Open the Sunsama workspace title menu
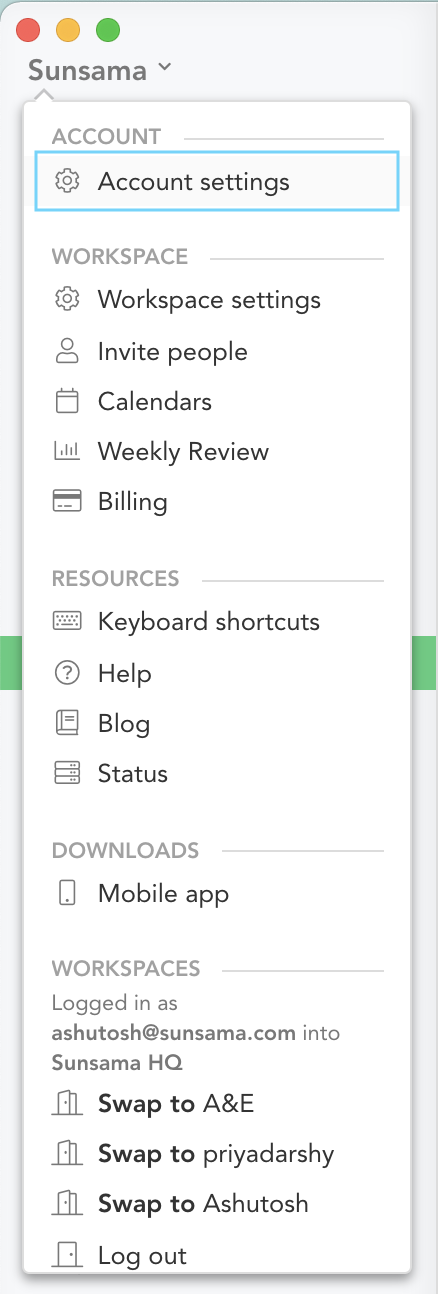 [x=87, y=70]
